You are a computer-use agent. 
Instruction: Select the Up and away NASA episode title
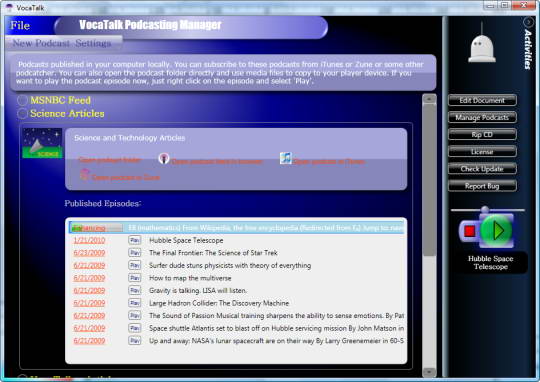(x=277, y=341)
